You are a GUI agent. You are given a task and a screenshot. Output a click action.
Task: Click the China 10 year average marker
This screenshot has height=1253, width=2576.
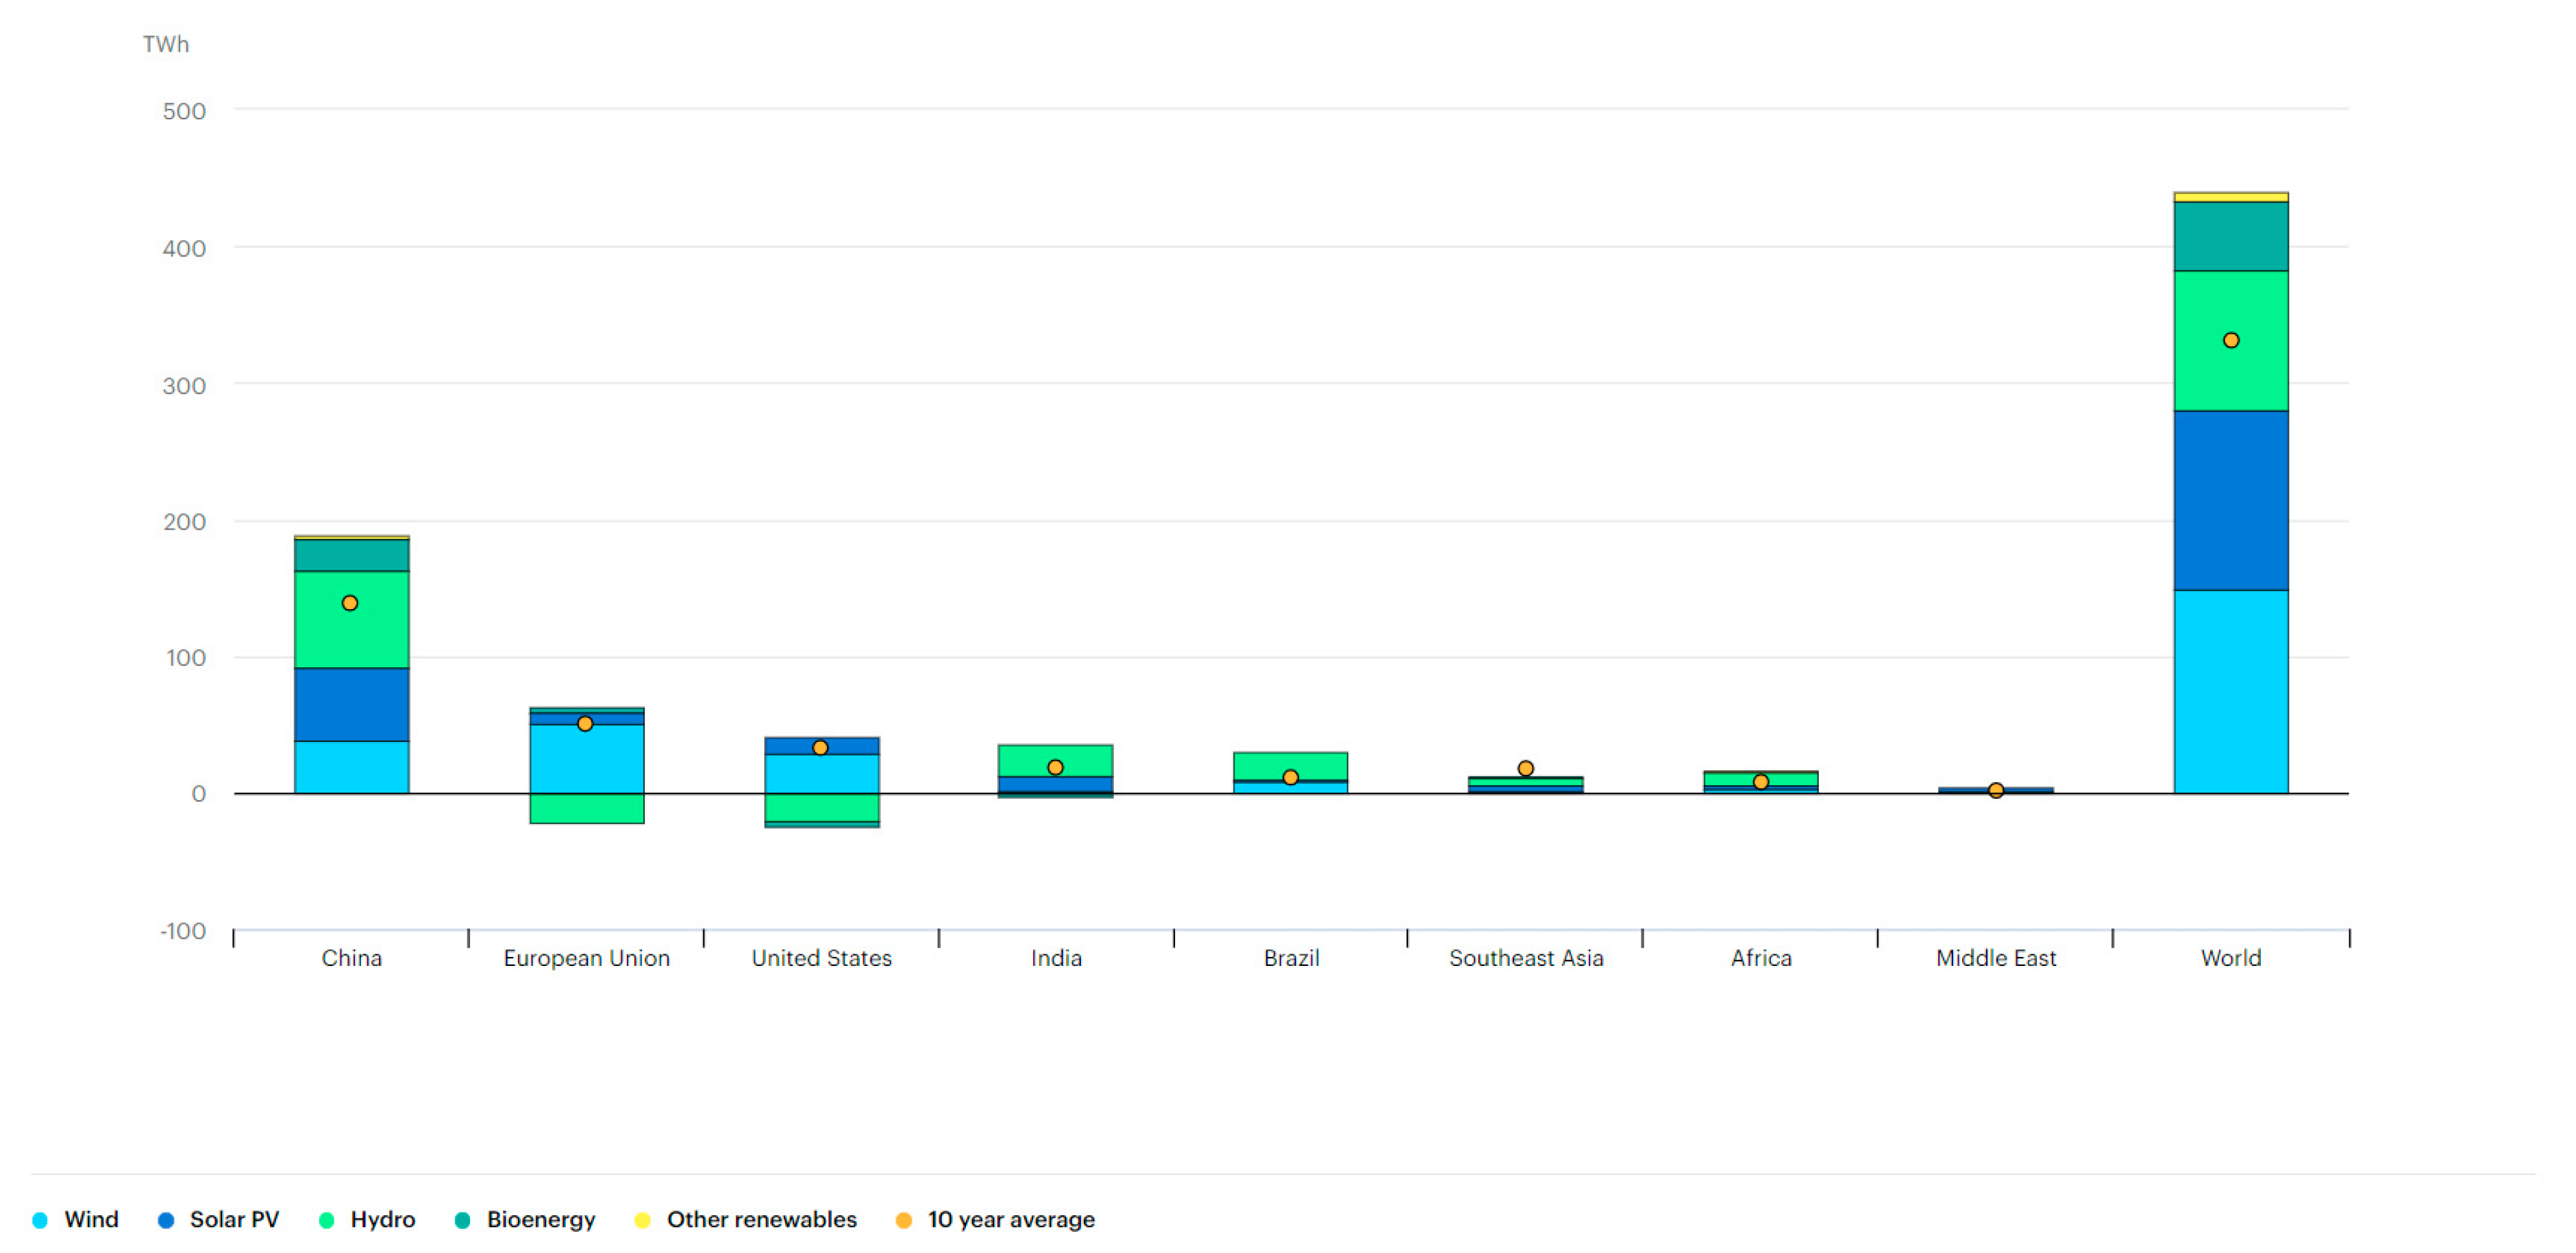350,603
